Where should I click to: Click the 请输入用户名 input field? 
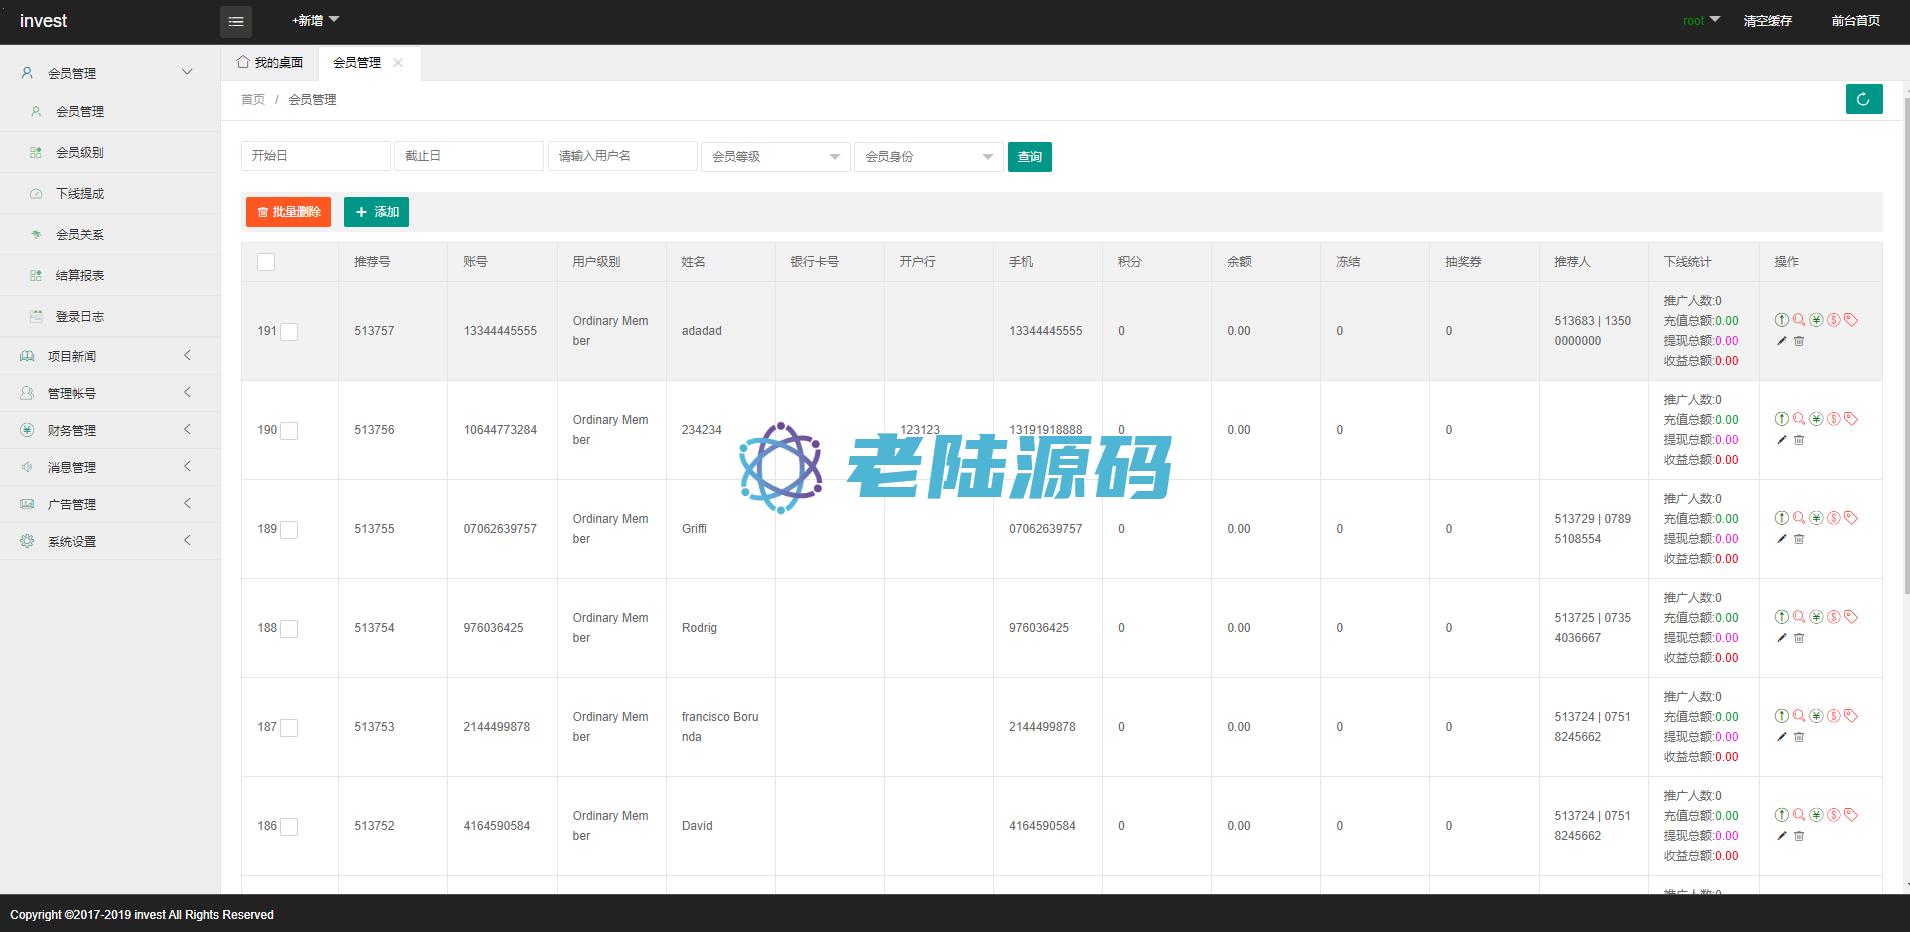tap(622, 156)
